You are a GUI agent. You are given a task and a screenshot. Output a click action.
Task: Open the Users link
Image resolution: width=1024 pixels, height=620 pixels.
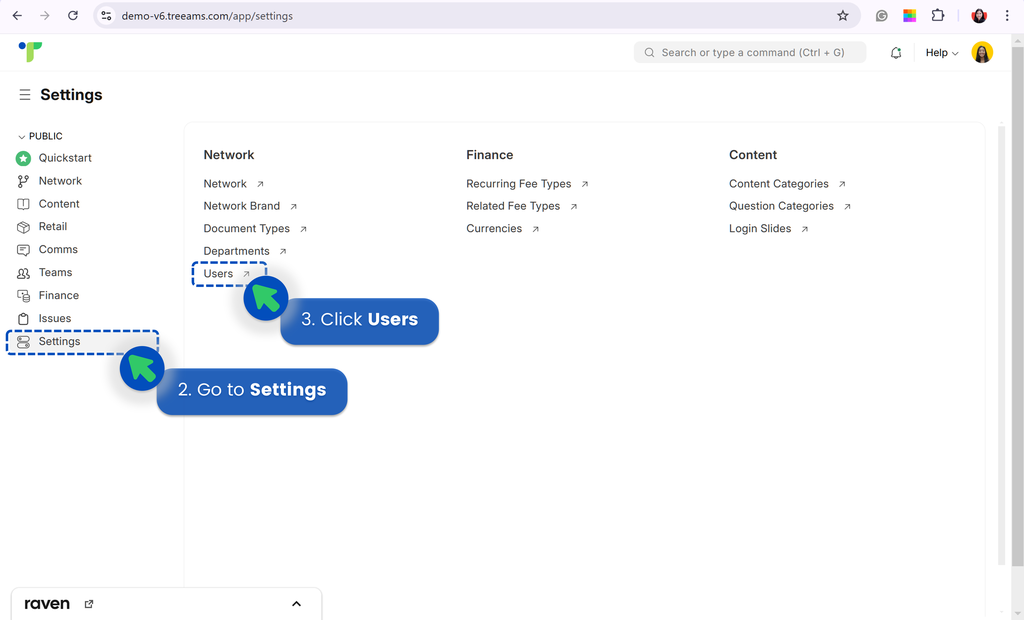[217, 273]
